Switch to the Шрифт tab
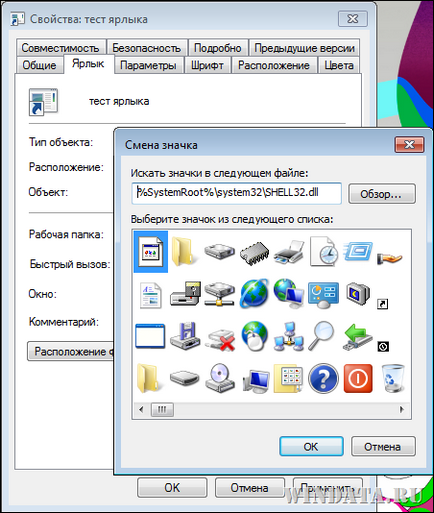 click(207, 65)
